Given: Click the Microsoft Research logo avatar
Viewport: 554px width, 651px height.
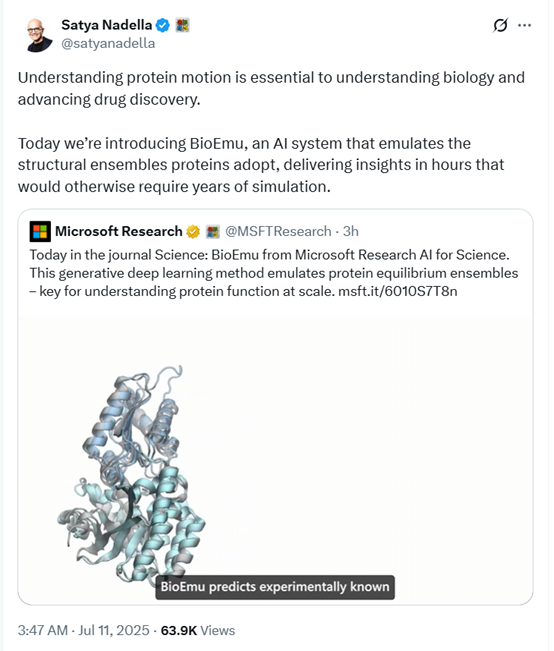Looking at the screenshot, I should pyautogui.click(x=40, y=231).
